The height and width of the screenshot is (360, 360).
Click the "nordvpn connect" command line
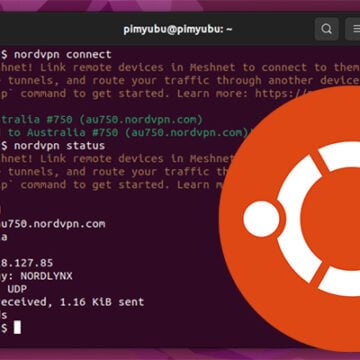click(56, 54)
